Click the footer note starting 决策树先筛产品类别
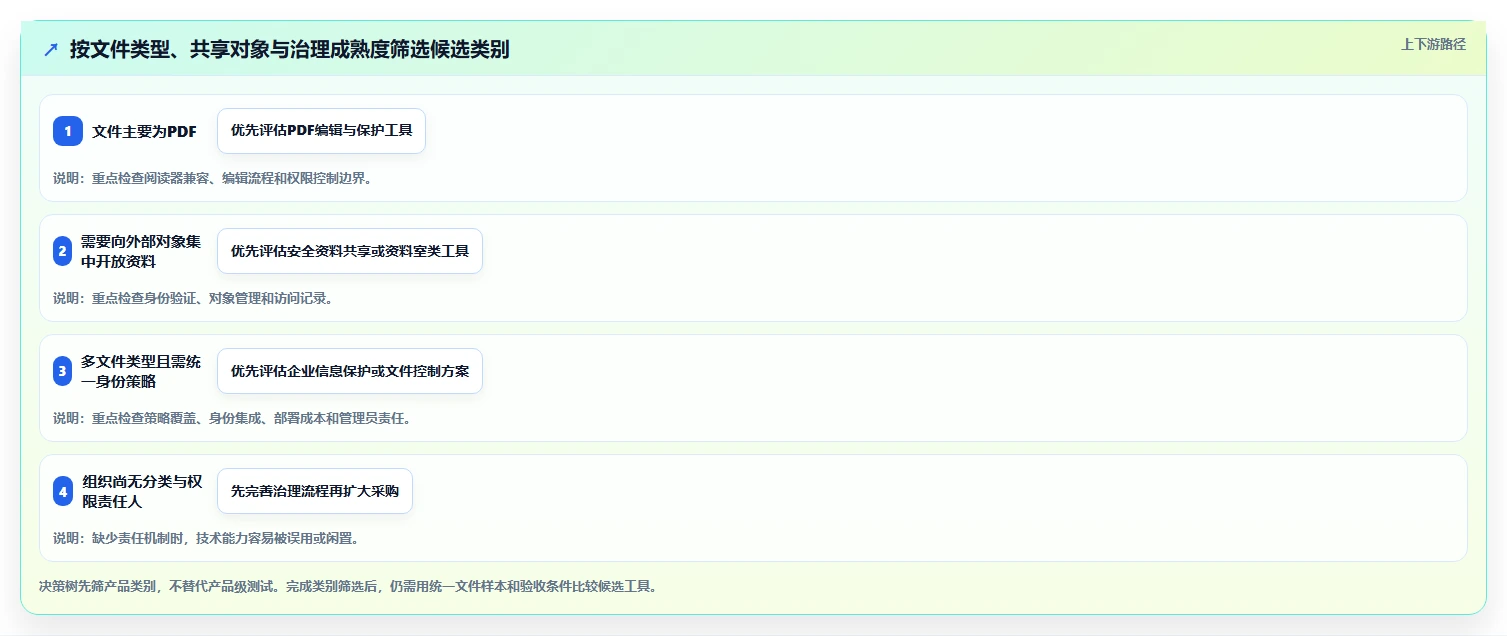The image size is (1507, 636). coord(348,586)
